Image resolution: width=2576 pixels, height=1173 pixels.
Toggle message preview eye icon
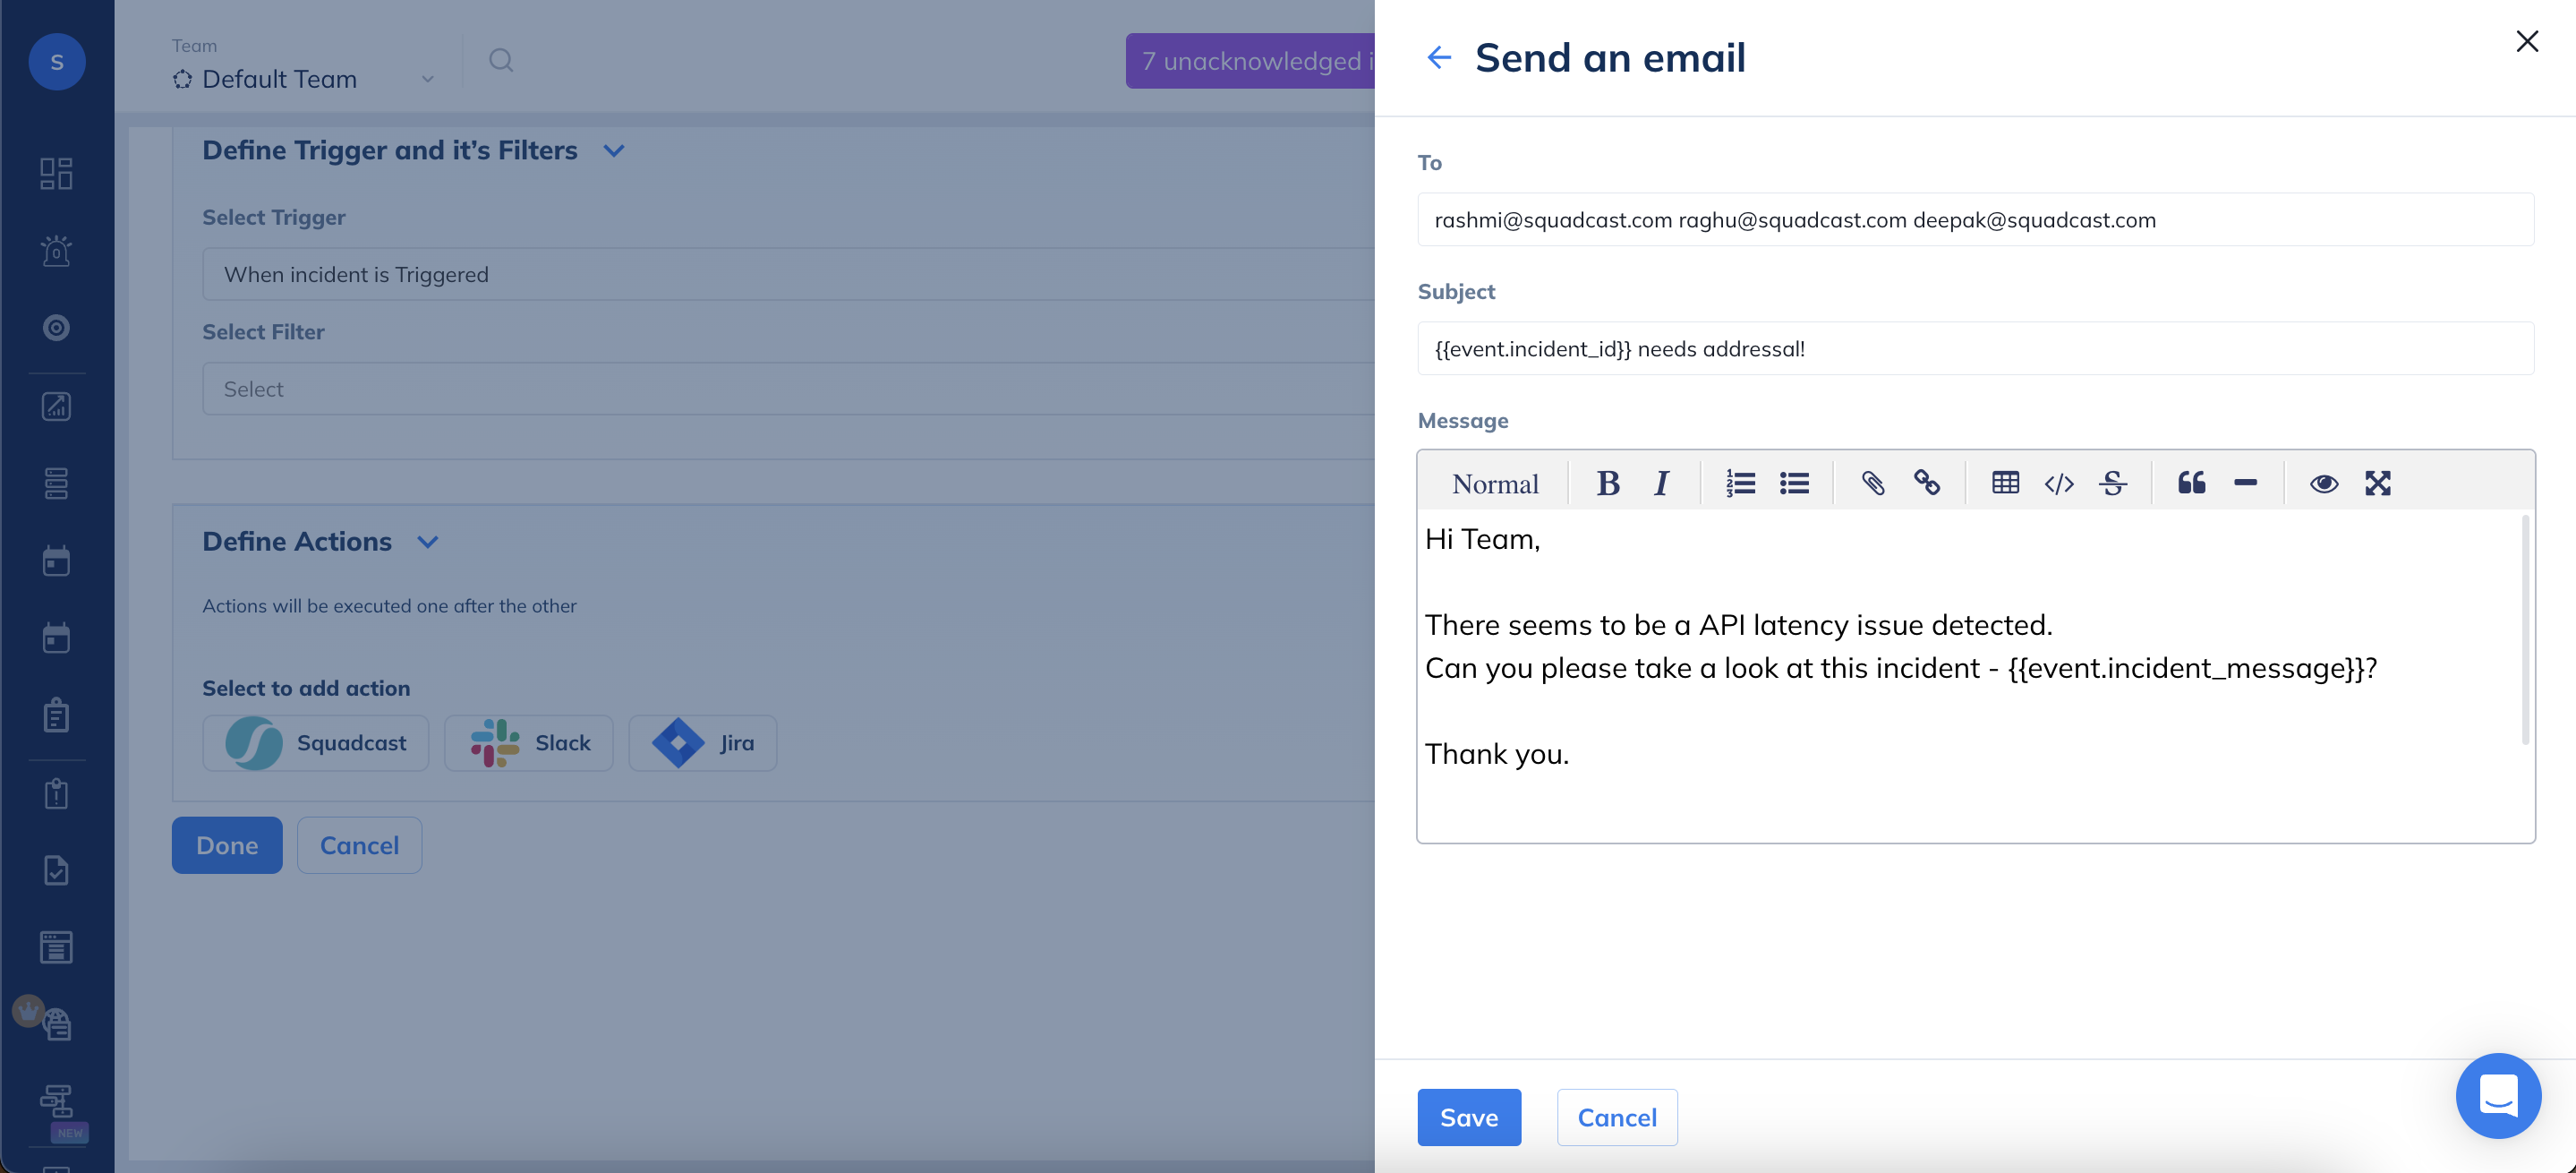pos(2323,484)
